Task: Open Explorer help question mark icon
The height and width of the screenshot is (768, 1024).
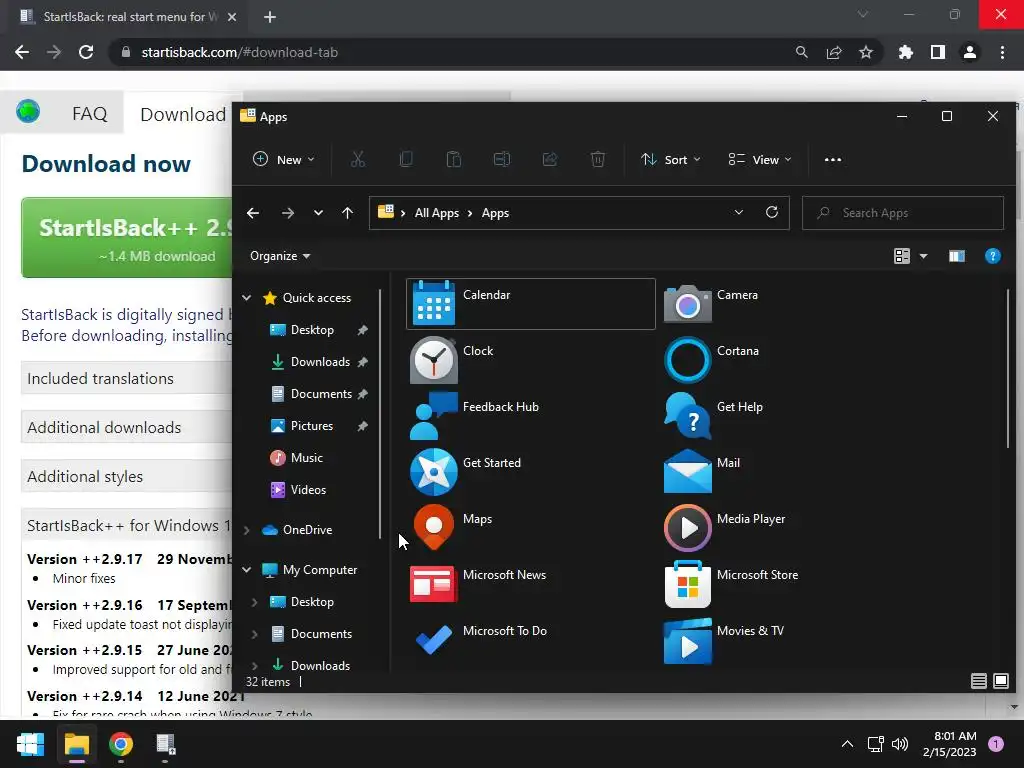Action: click(x=993, y=256)
